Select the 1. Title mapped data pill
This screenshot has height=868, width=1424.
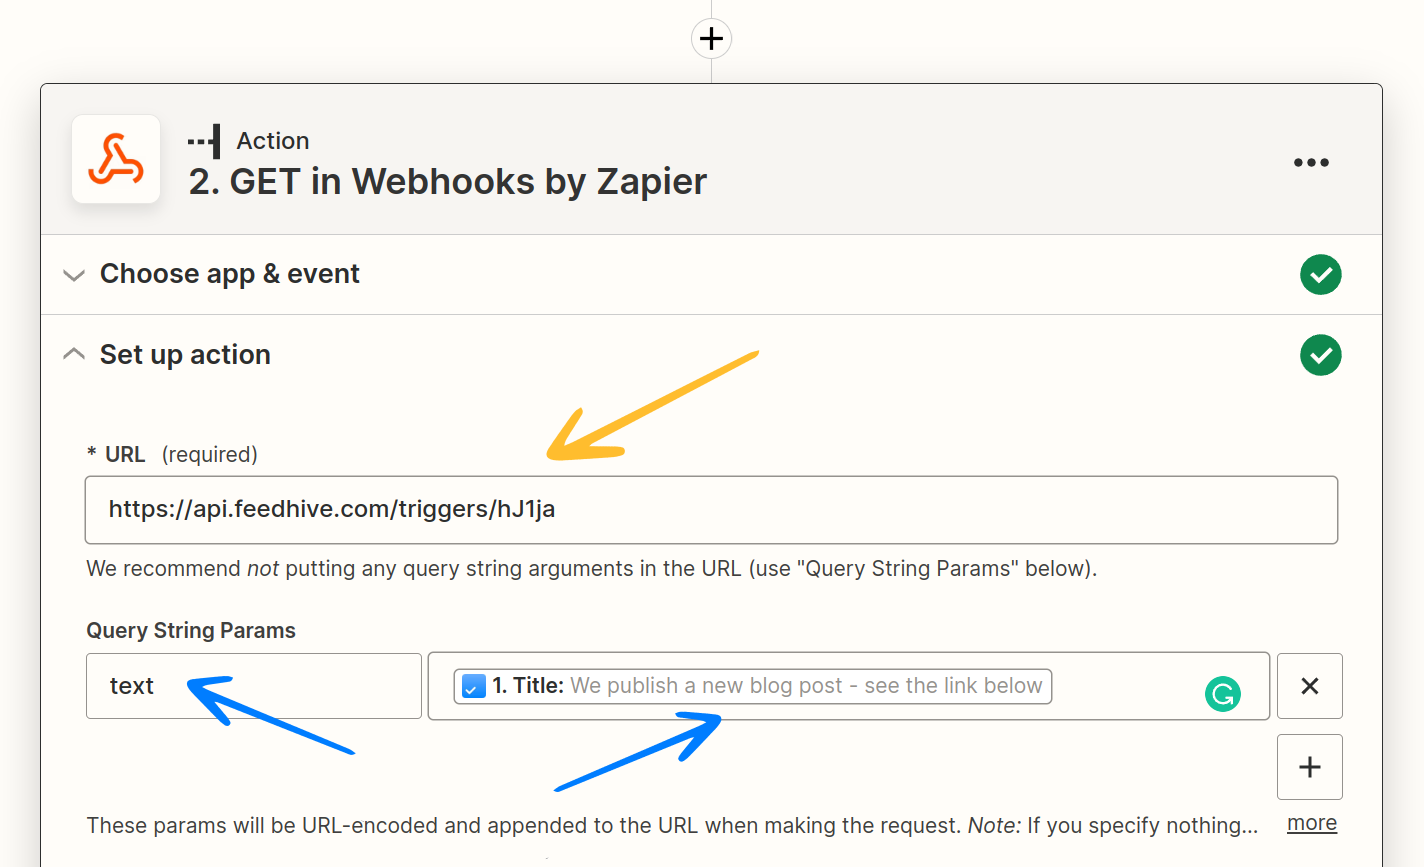tap(752, 686)
